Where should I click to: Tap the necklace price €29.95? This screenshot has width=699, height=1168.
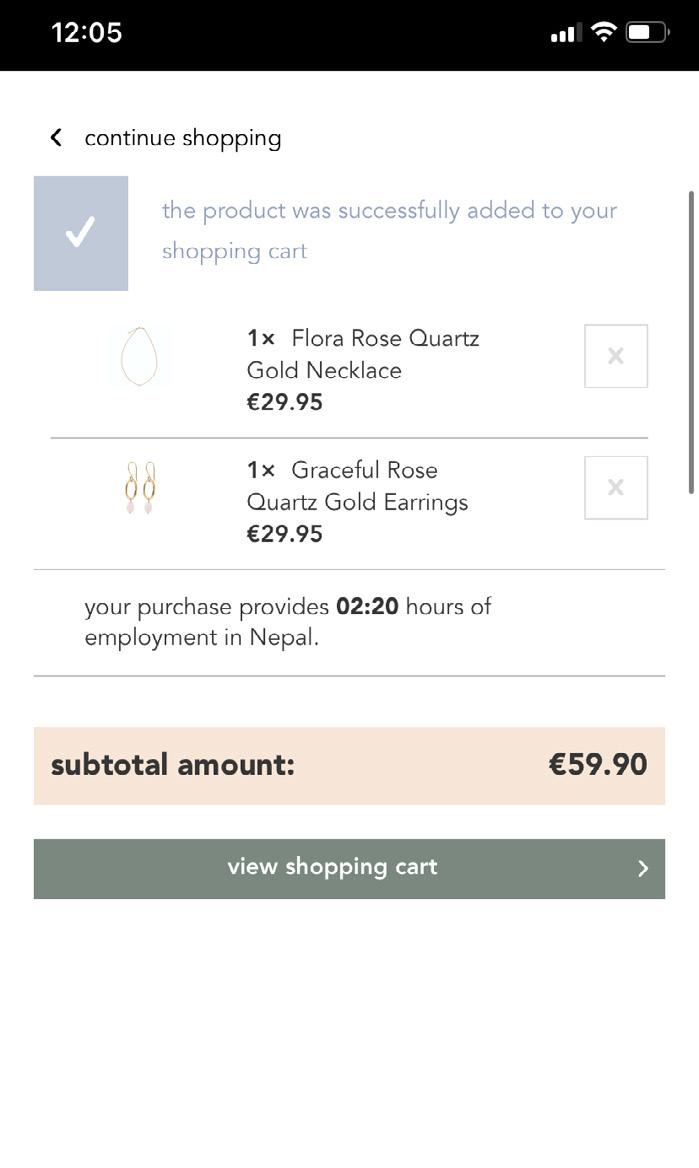click(x=285, y=402)
